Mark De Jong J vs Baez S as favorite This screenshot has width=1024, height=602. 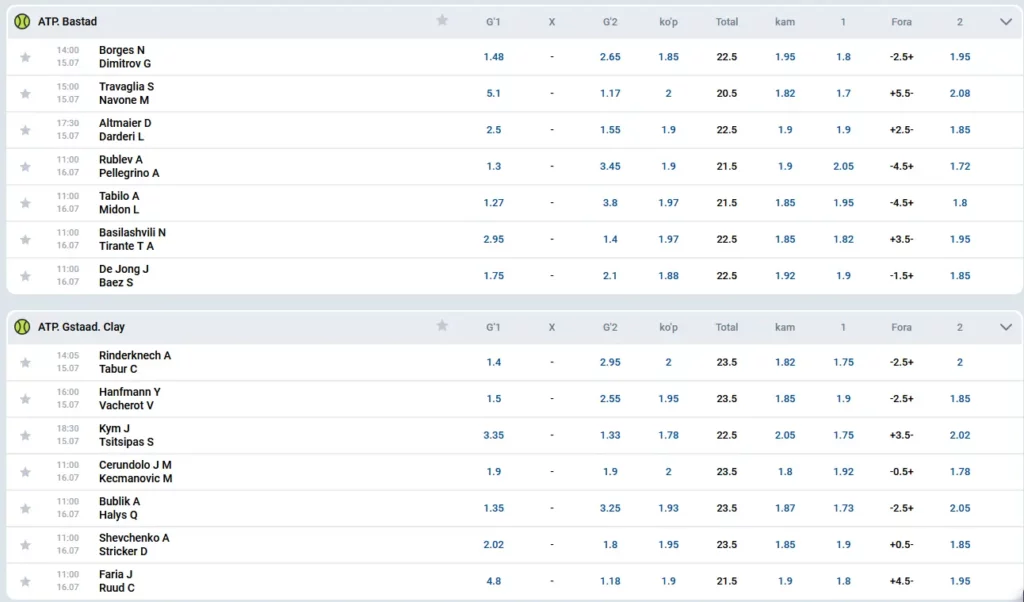pyautogui.click(x=25, y=276)
